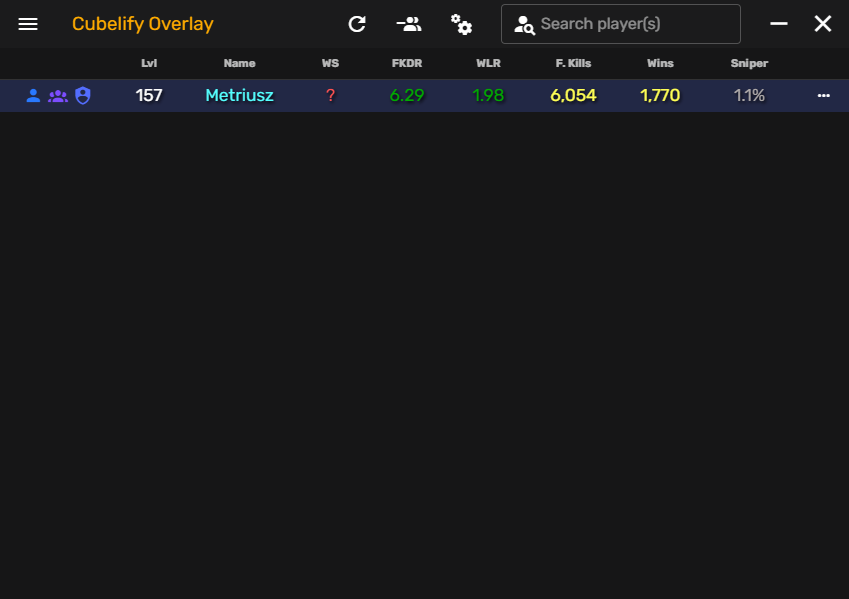
Task: Minimize the Cubelify Overlay window
Action: pyautogui.click(x=779, y=24)
